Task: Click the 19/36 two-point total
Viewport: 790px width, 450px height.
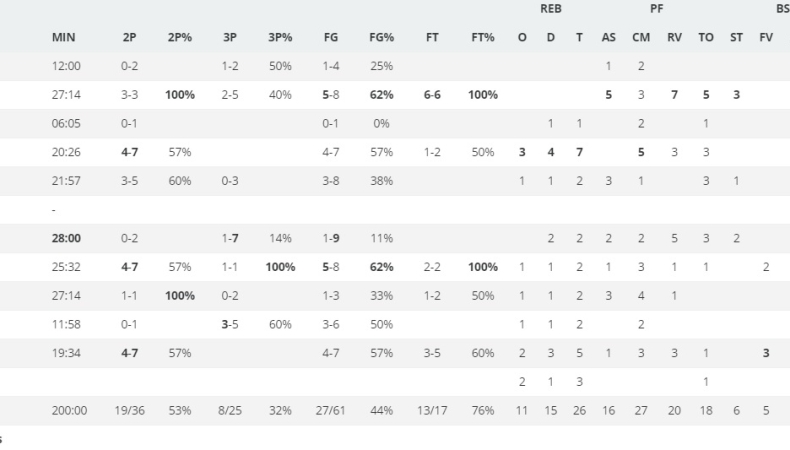Action: click(x=132, y=409)
